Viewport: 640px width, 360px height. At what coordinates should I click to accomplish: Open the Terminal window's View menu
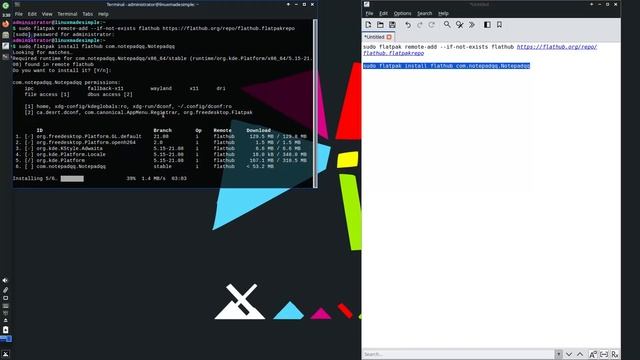pos(47,14)
